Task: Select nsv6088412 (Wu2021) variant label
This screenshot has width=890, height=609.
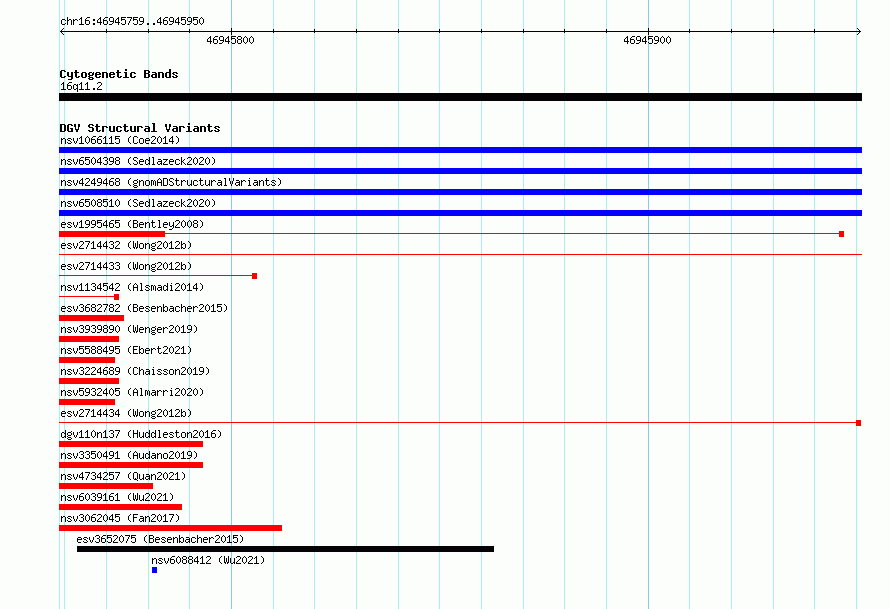Action: (208, 560)
